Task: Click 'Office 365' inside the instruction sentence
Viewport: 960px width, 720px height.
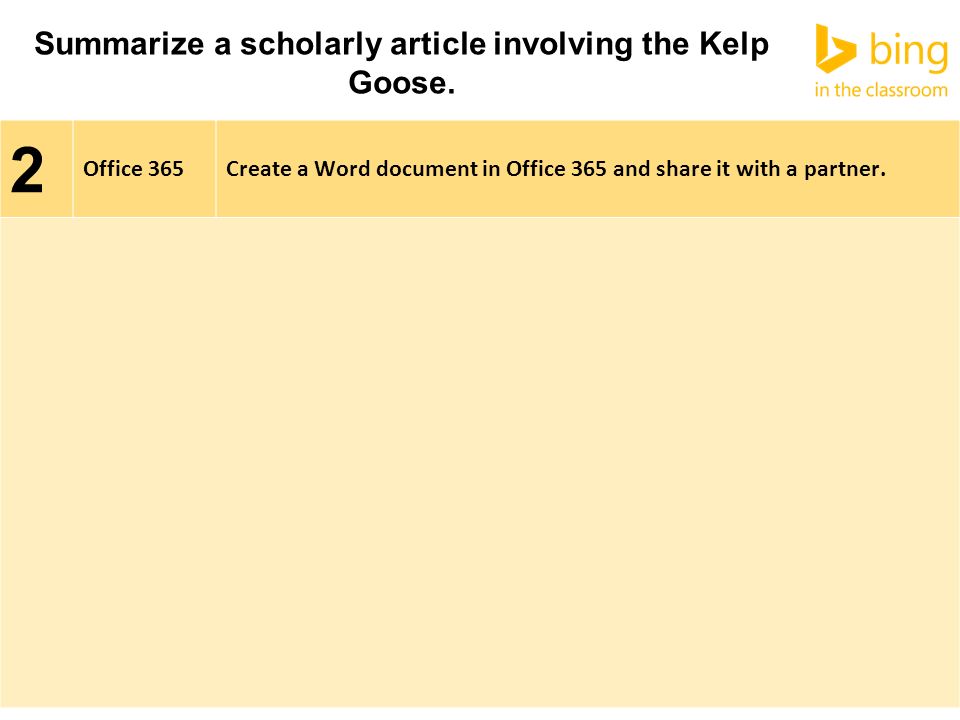Action: [556, 168]
